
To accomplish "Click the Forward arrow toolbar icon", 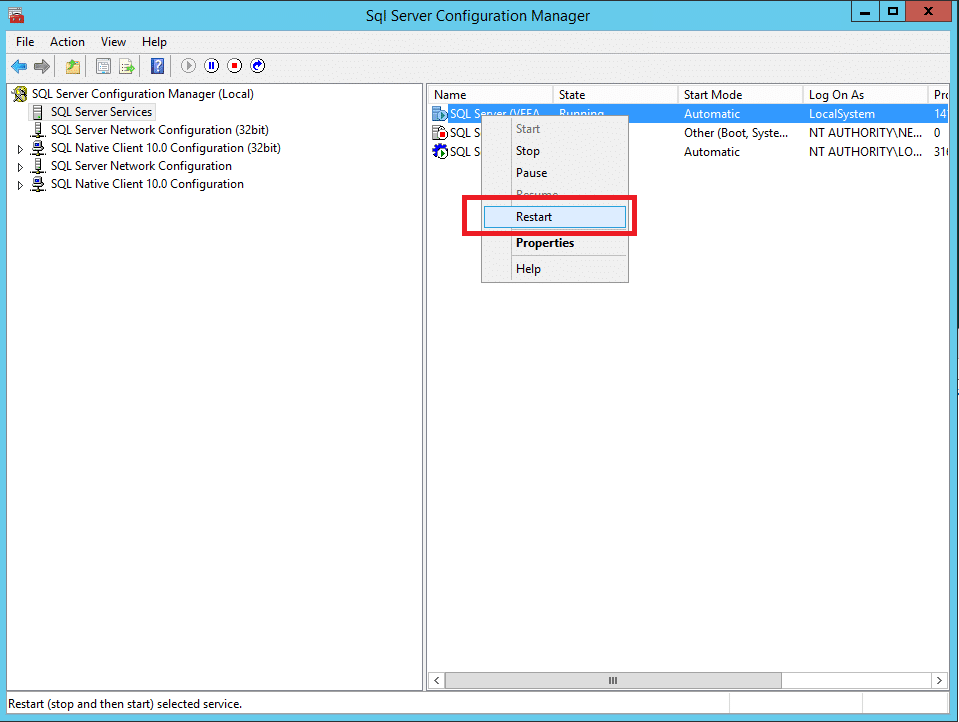I will (42, 66).
